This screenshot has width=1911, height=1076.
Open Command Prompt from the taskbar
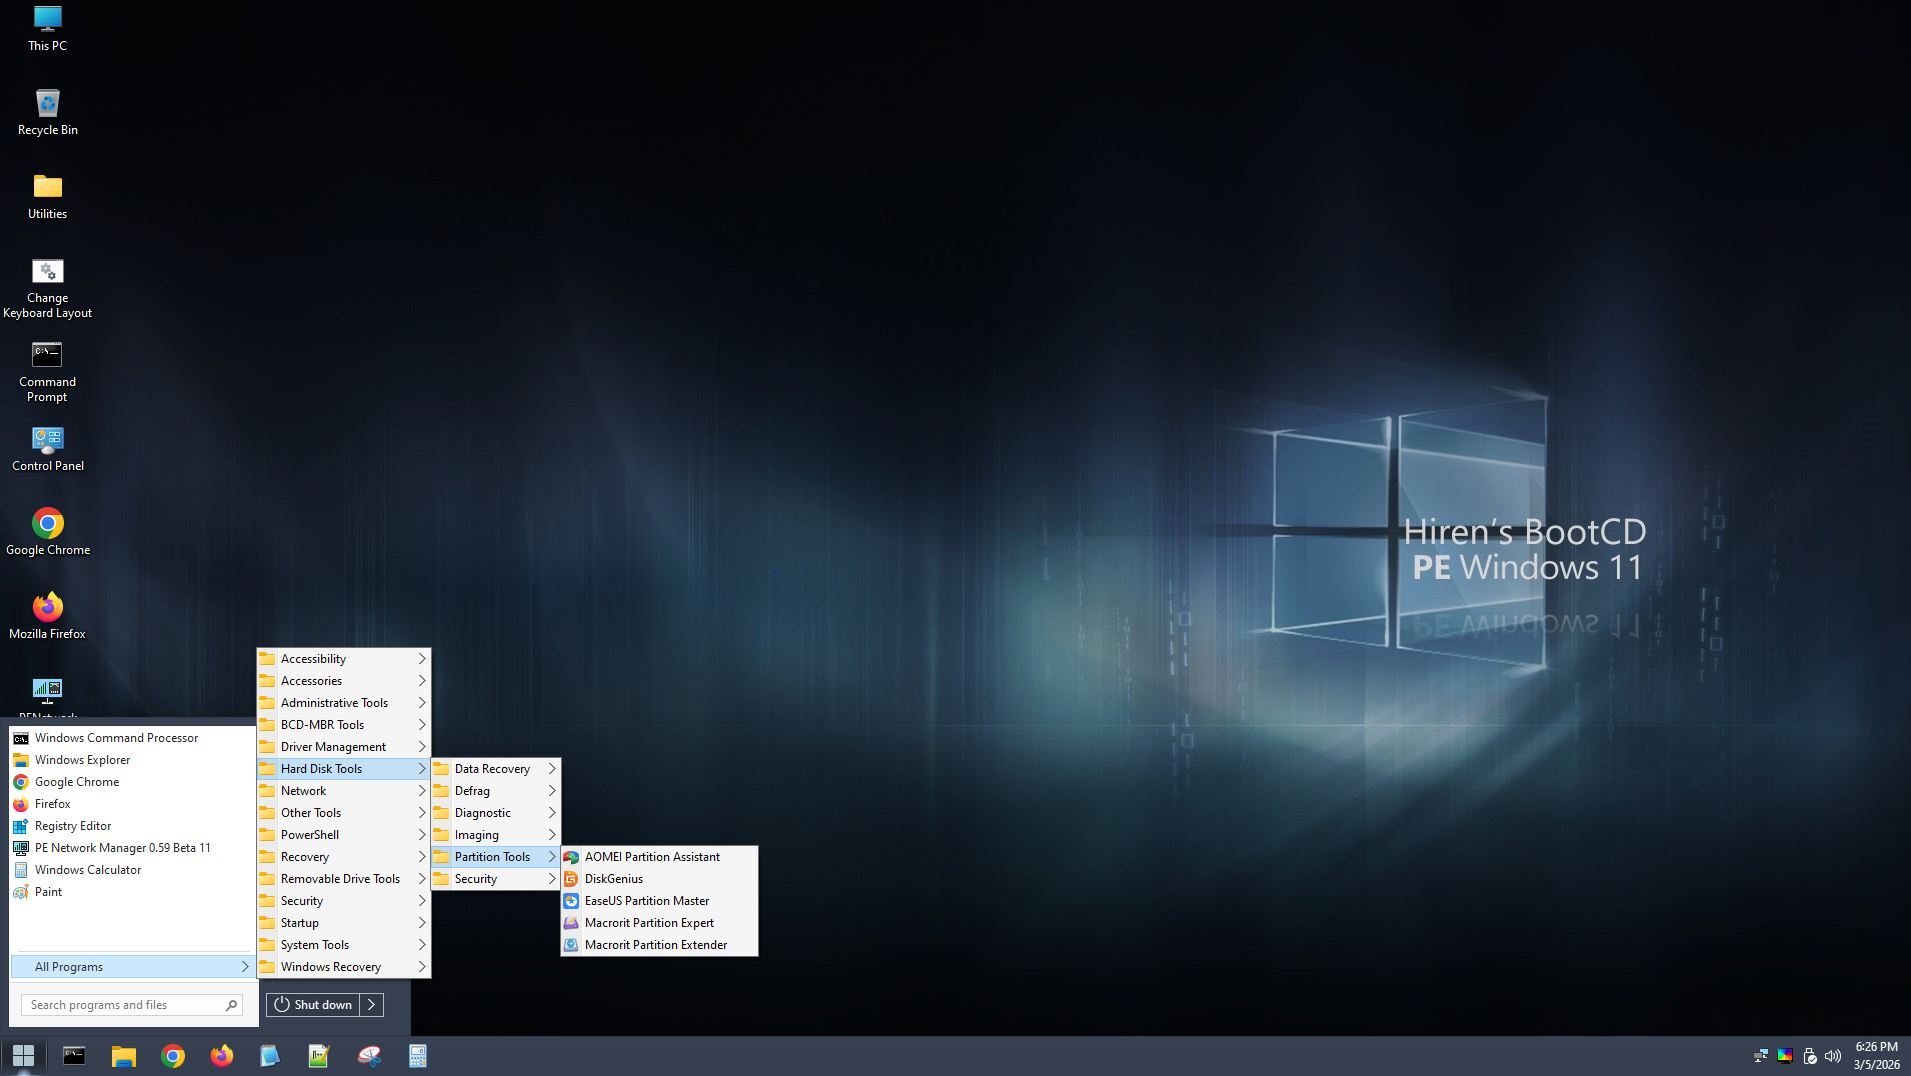(x=74, y=1056)
